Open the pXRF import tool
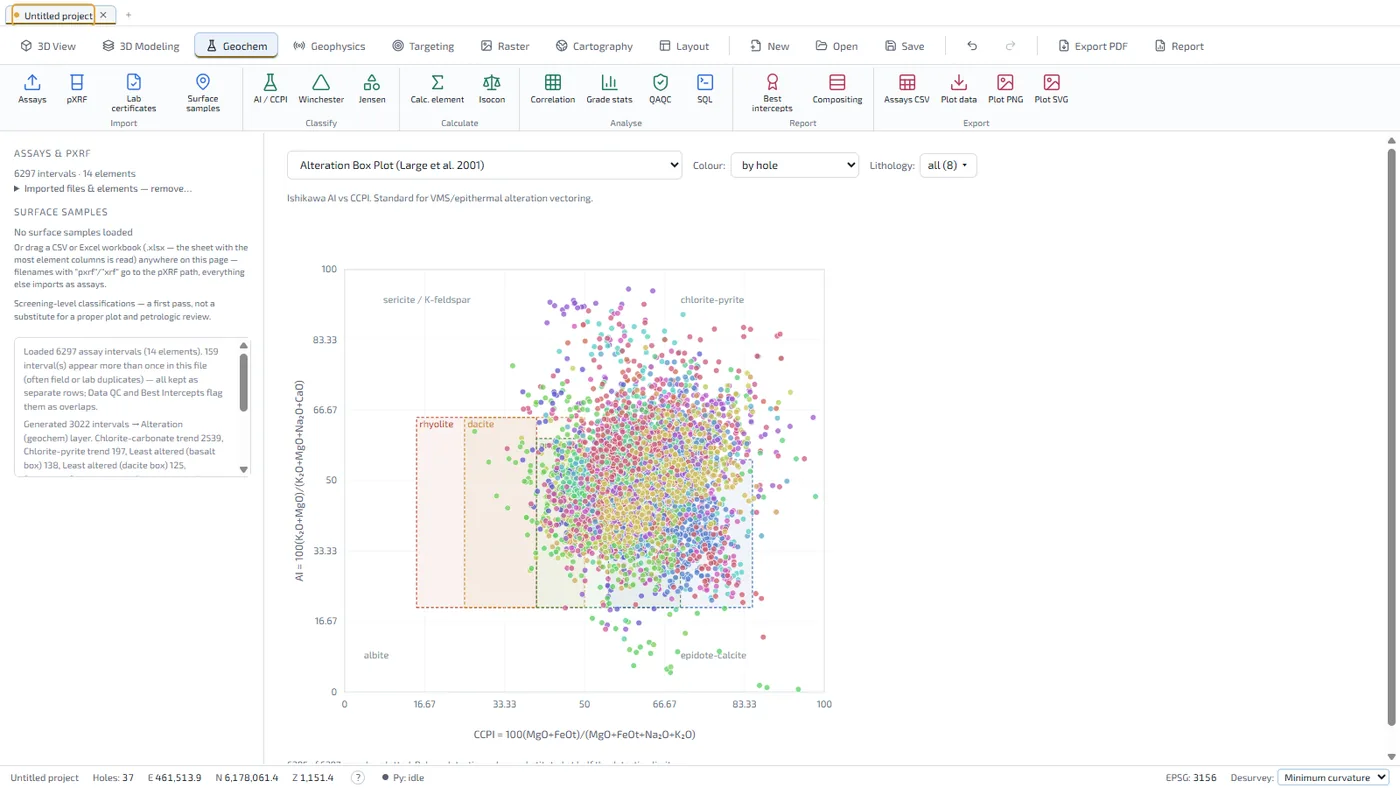Screen dimensions: 1400x788 tap(77, 89)
